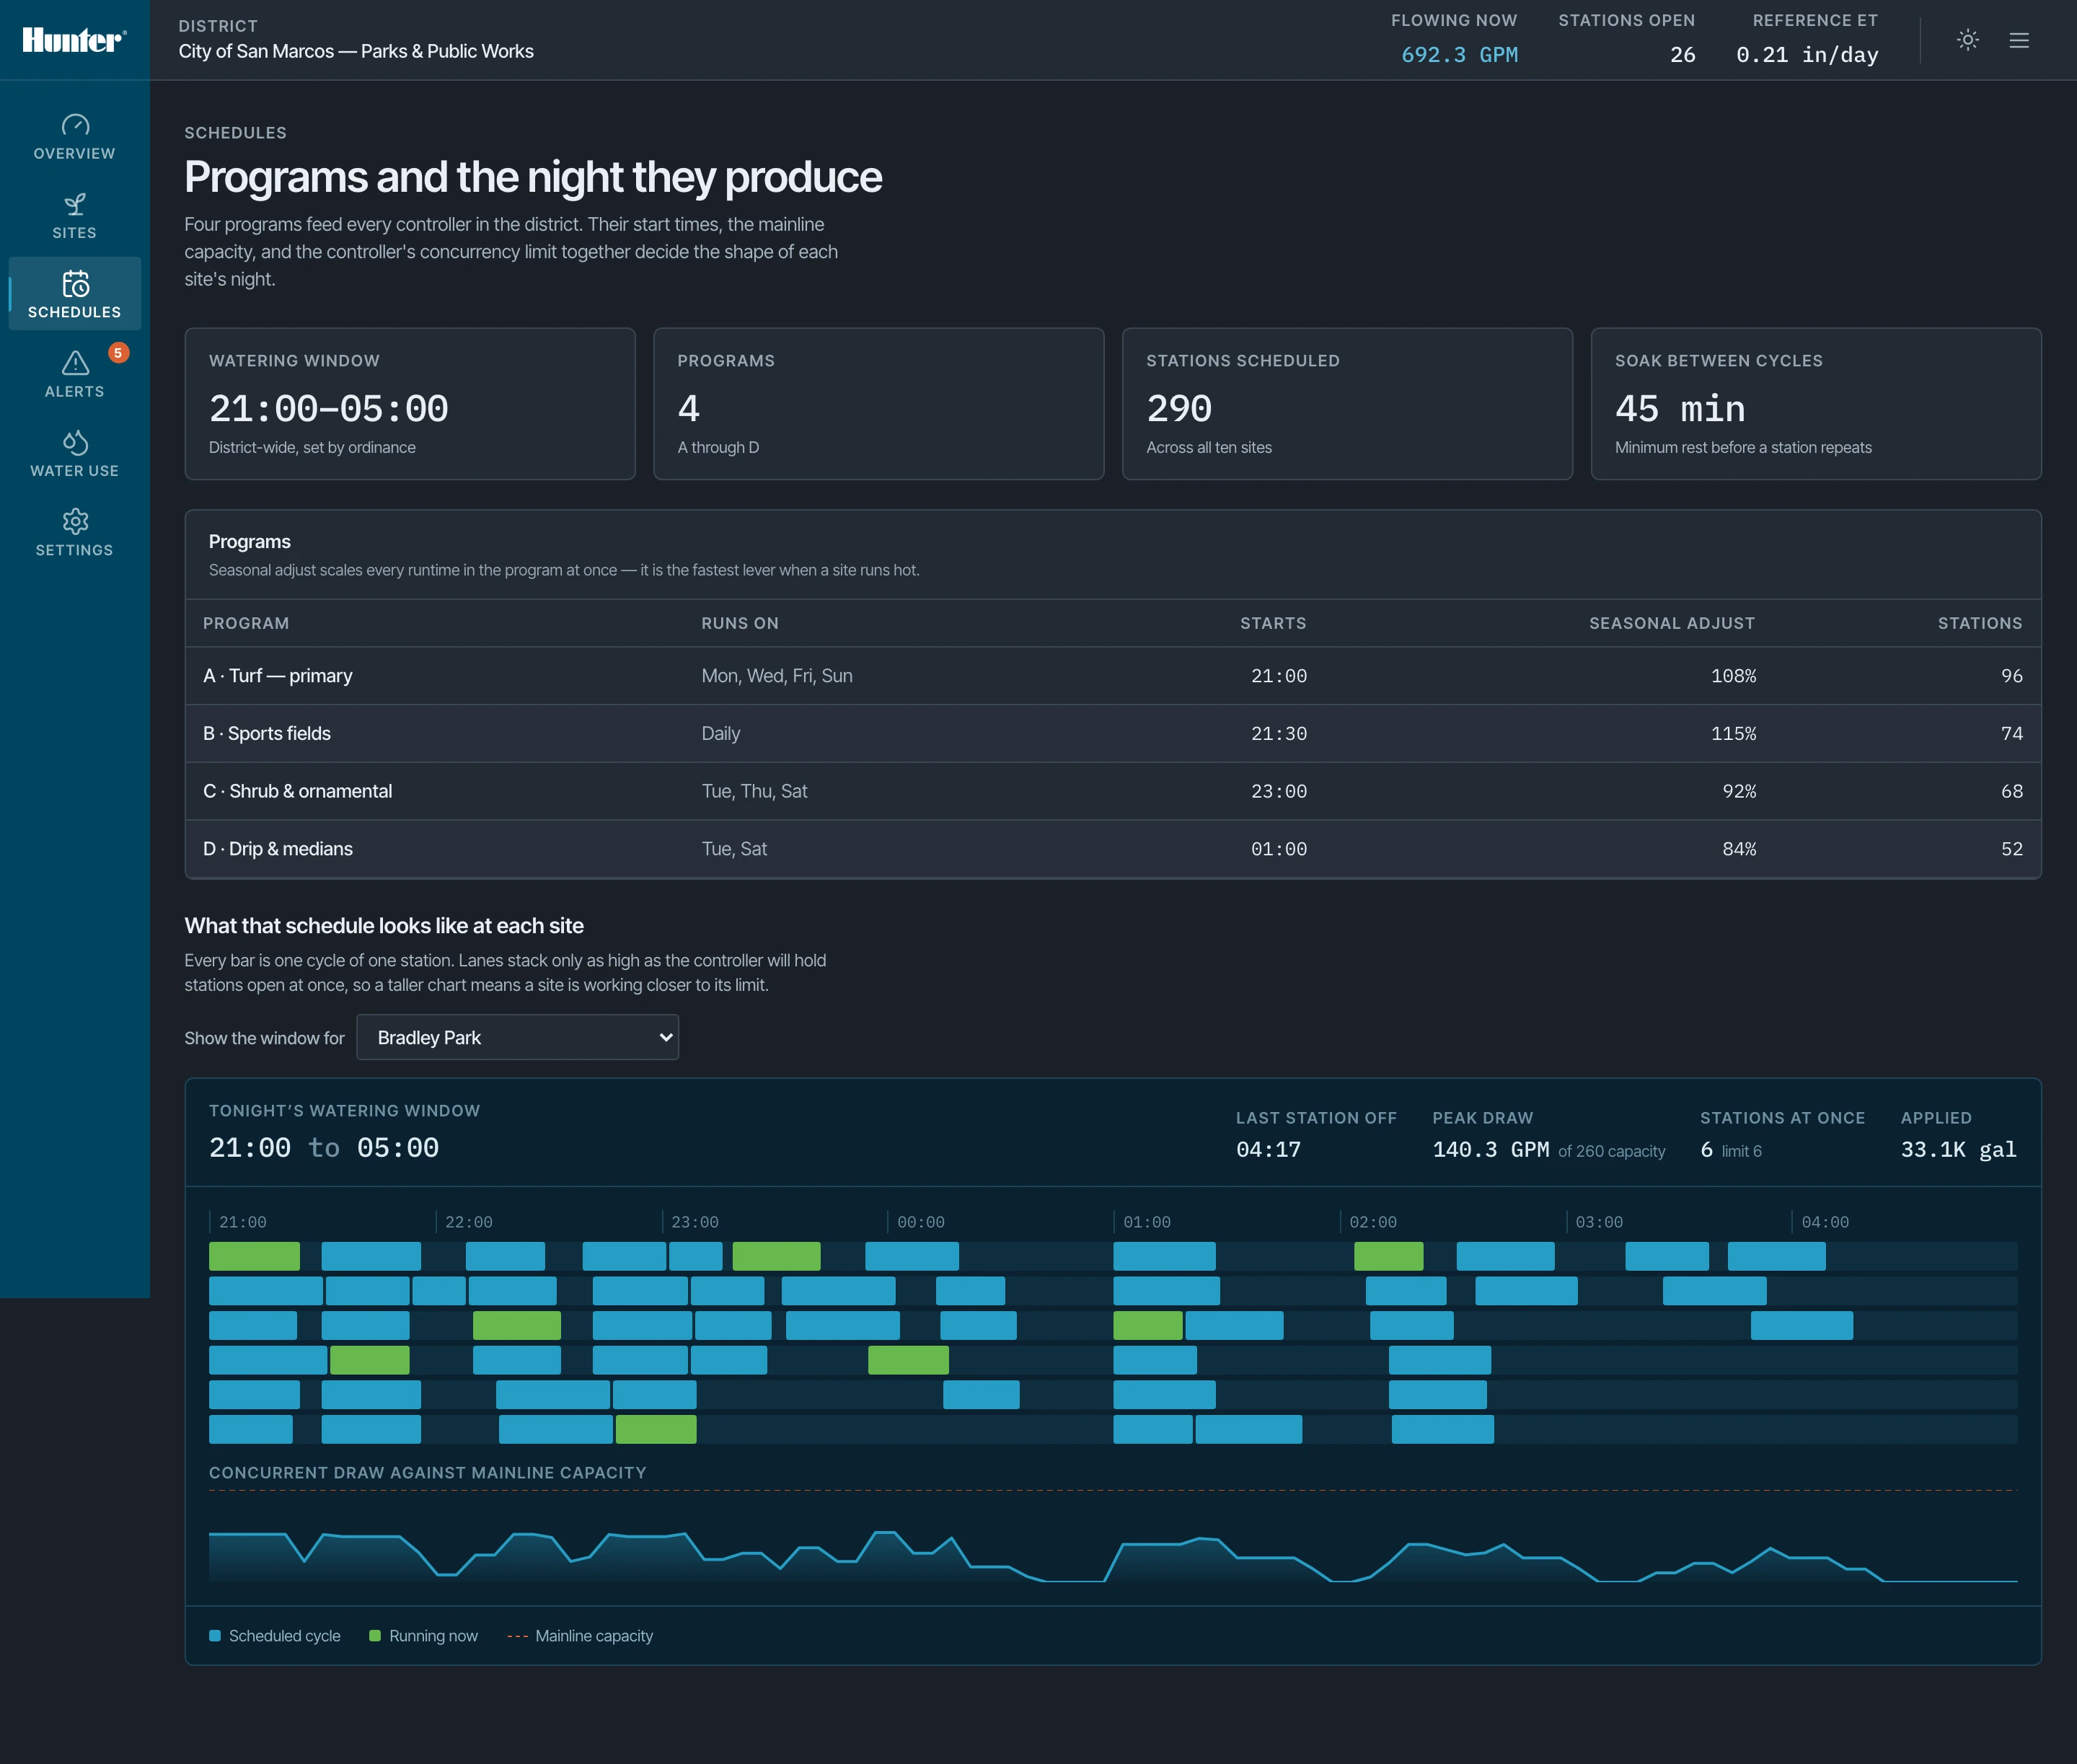Viewport: 2077px width, 1764px height.
Task: Click the alerts badge showing 5
Action: [x=118, y=352]
